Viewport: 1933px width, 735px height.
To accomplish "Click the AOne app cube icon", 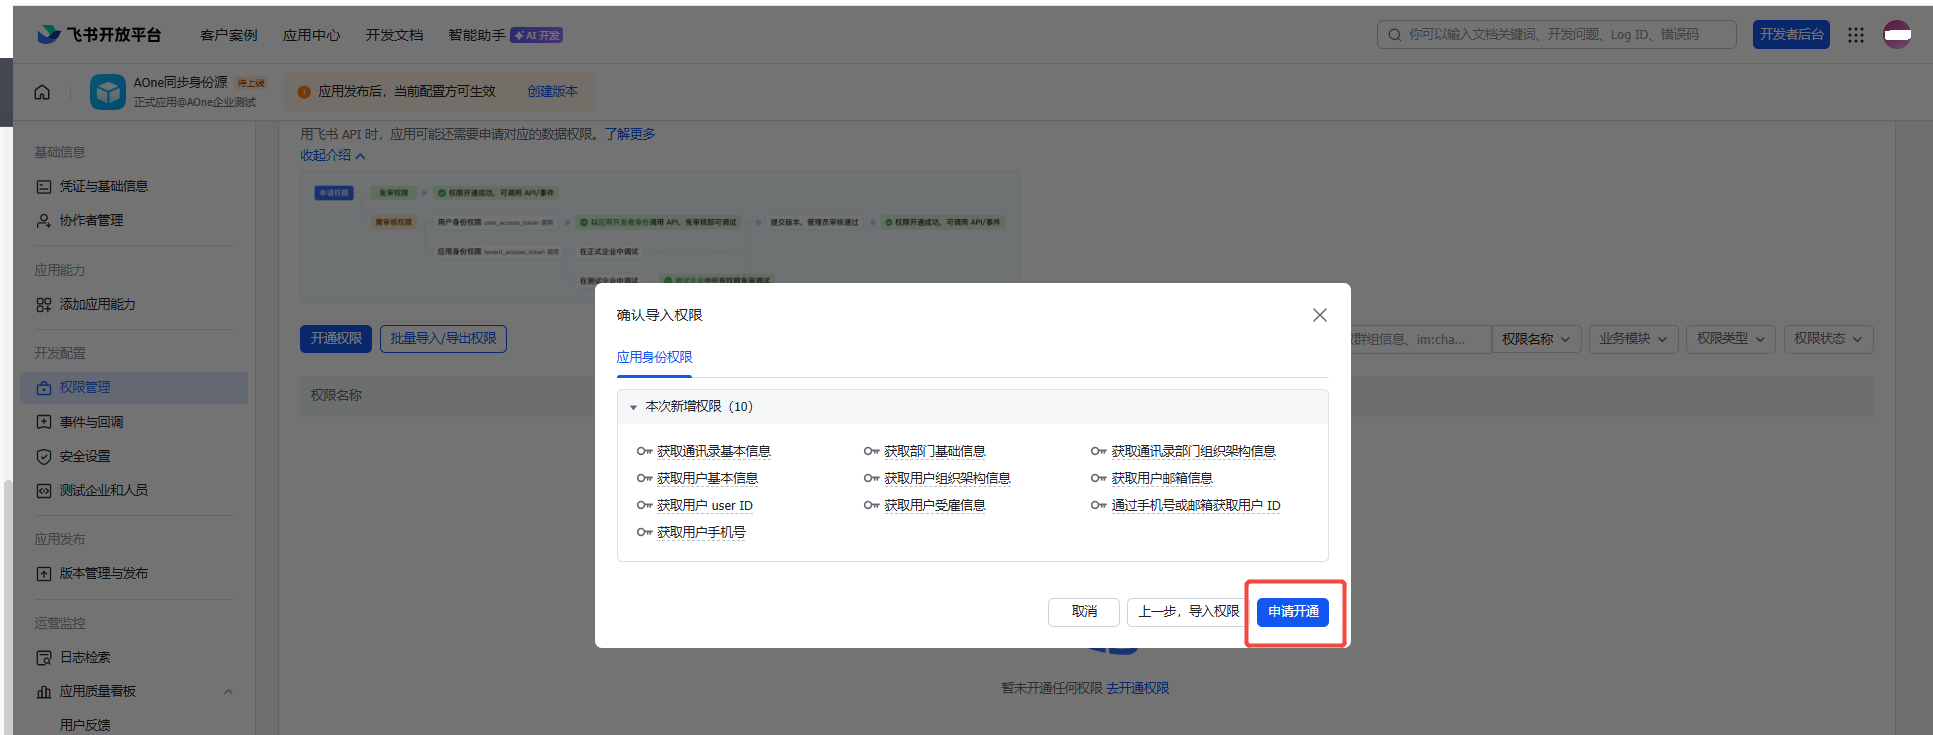I will click(x=107, y=92).
